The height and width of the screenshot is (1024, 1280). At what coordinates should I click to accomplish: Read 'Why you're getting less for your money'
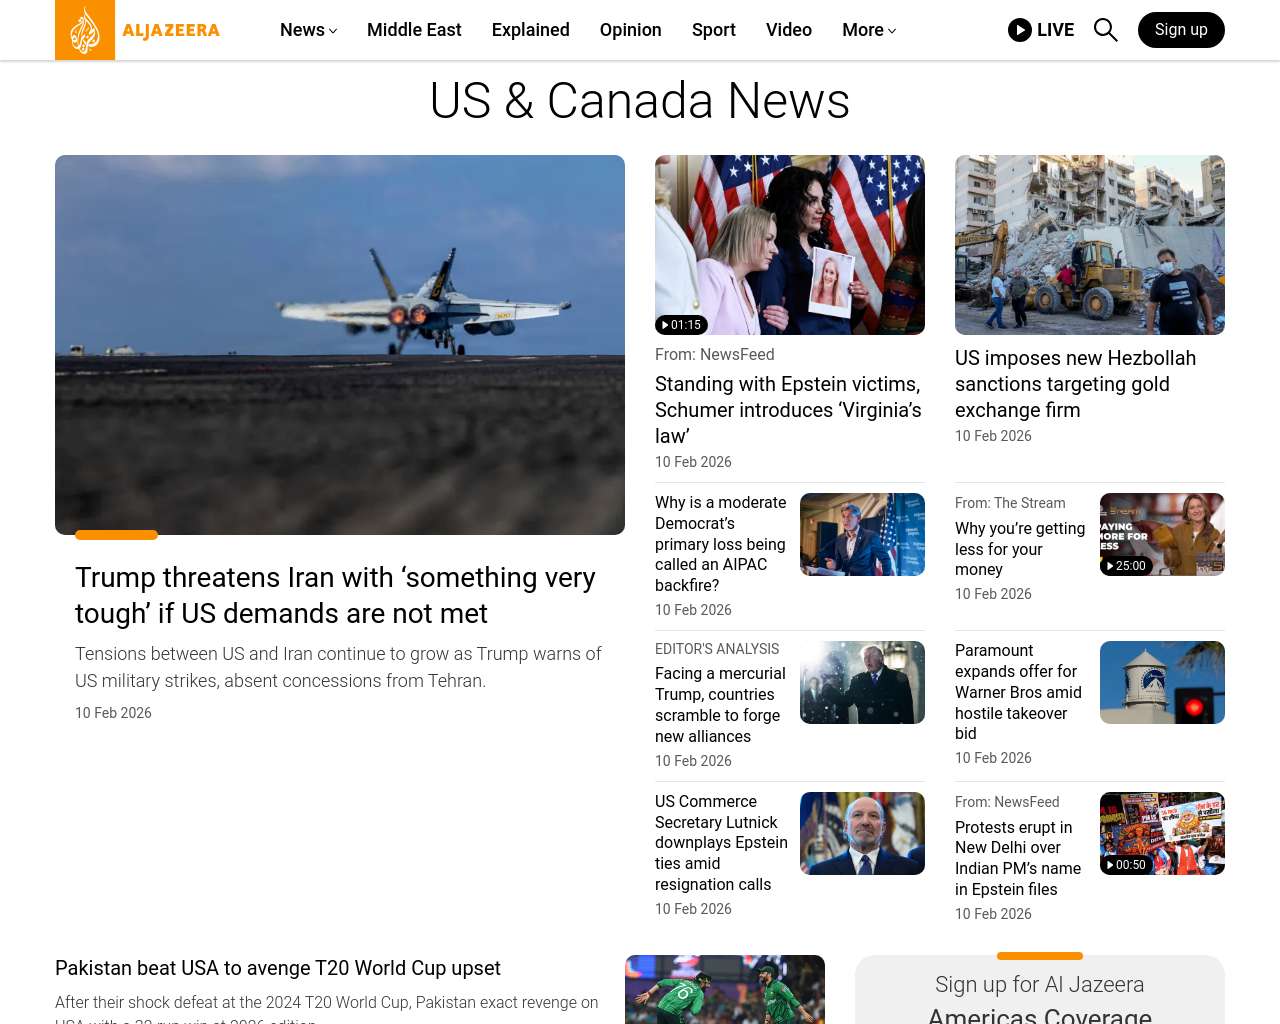(x=1020, y=549)
